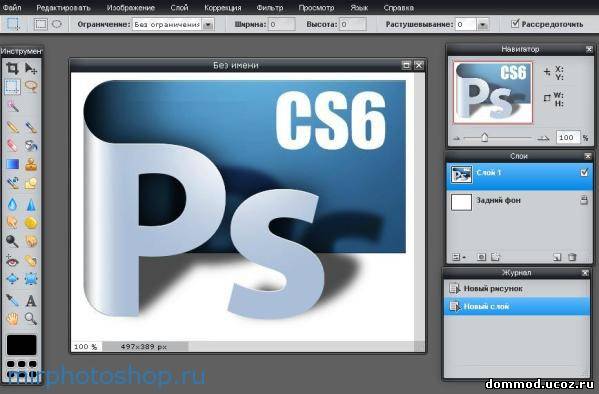
Task: Select the Crop tool
Action: pyautogui.click(x=12, y=68)
